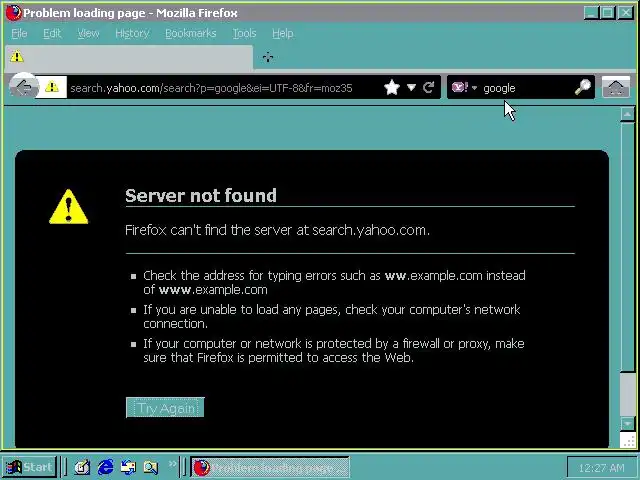The width and height of the screenshot is (640, 480).
Task: Click the 12:27 AM taskbar clock
Action: coord(601,468)
